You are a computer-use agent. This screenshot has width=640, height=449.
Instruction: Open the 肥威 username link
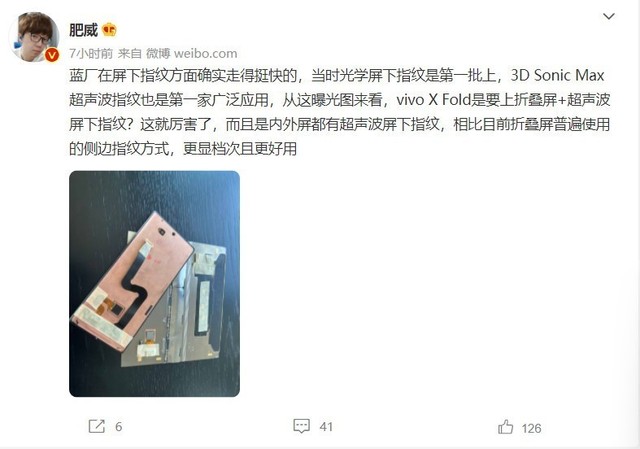click(83, 30)
